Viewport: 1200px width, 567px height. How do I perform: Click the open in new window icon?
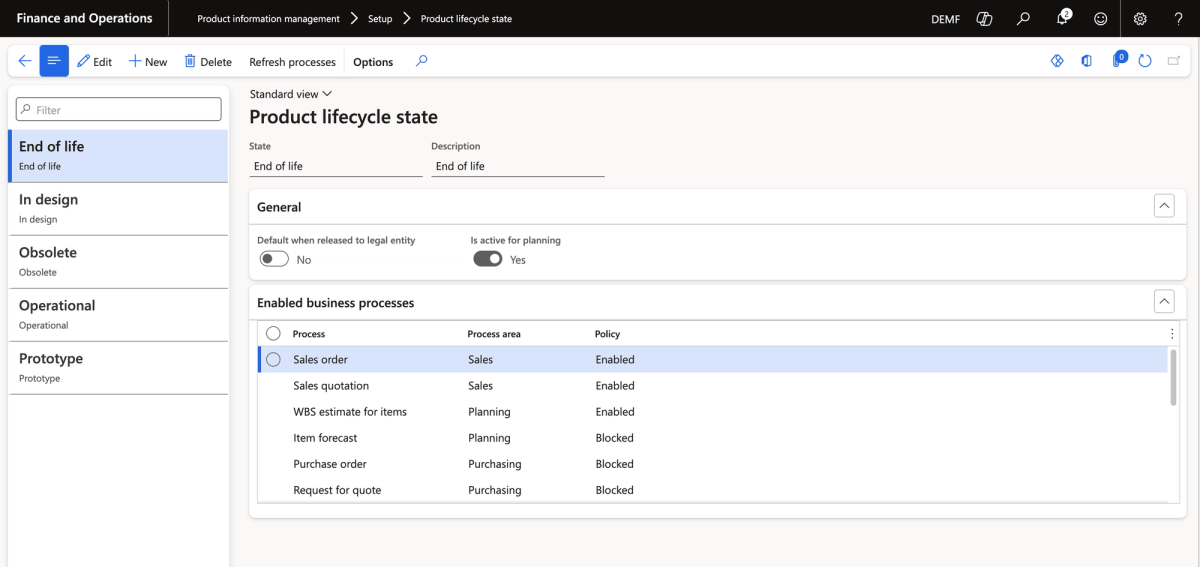tap(1174, 61)
